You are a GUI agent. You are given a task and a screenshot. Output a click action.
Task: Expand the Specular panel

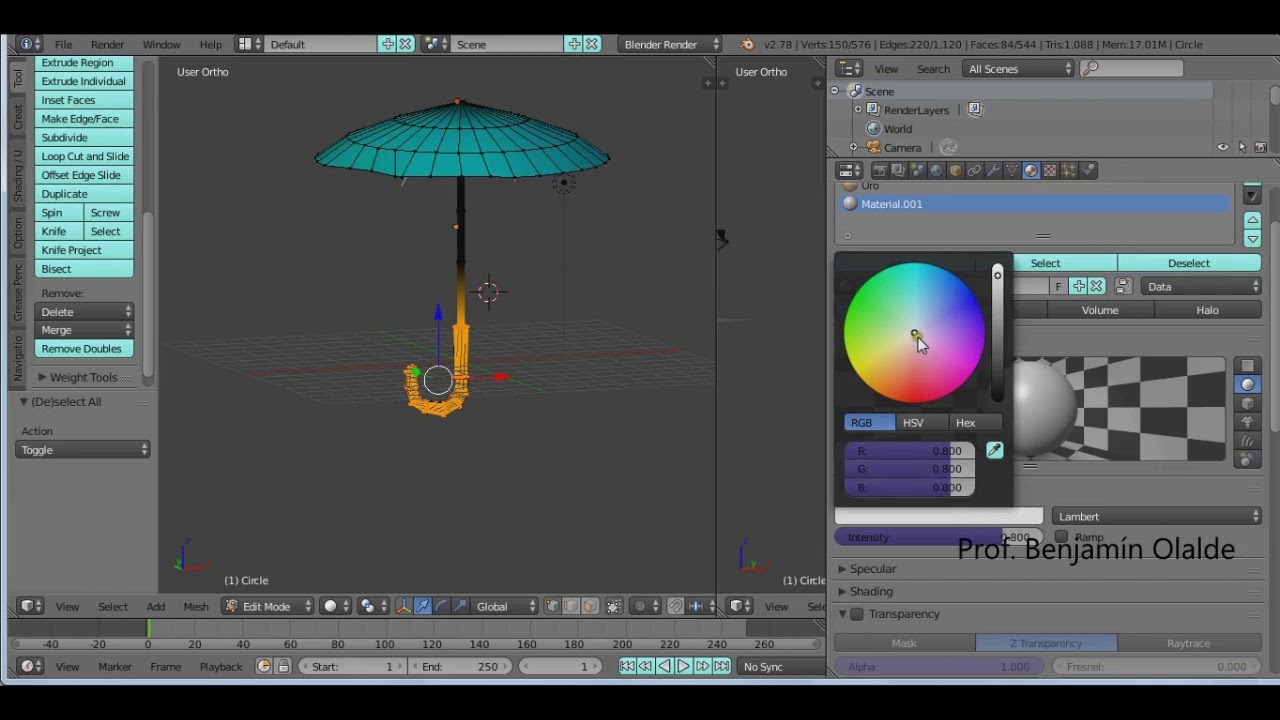pos(873,569)
